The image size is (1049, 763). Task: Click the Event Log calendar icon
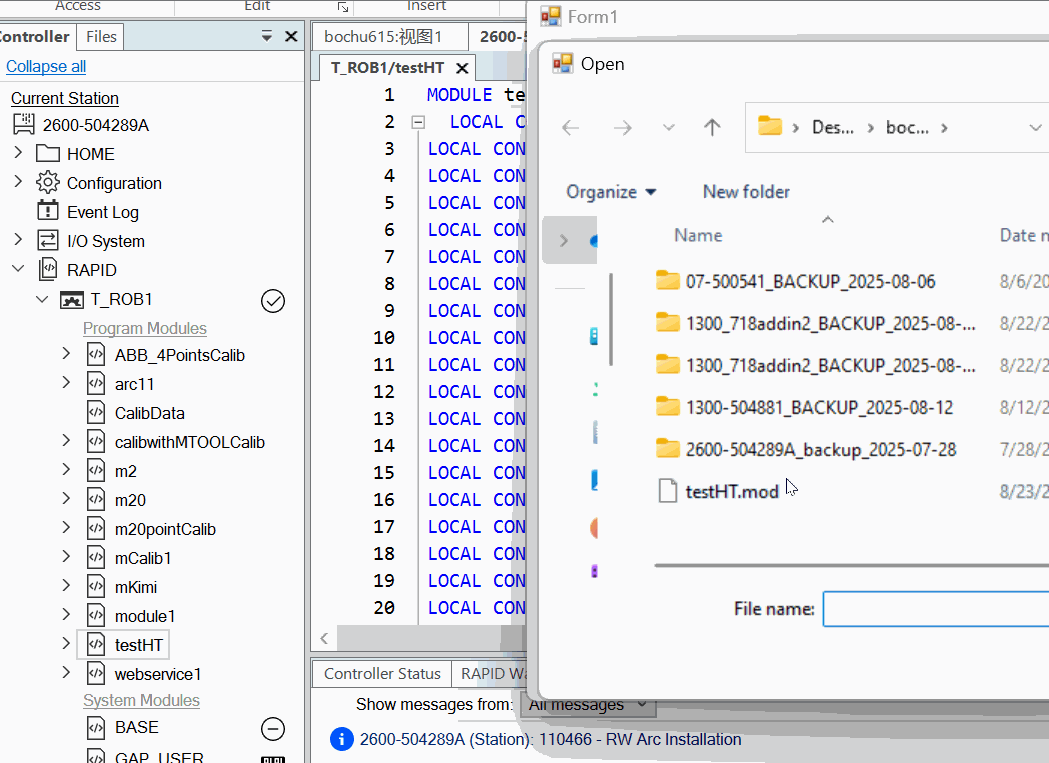tap(47, 211)
